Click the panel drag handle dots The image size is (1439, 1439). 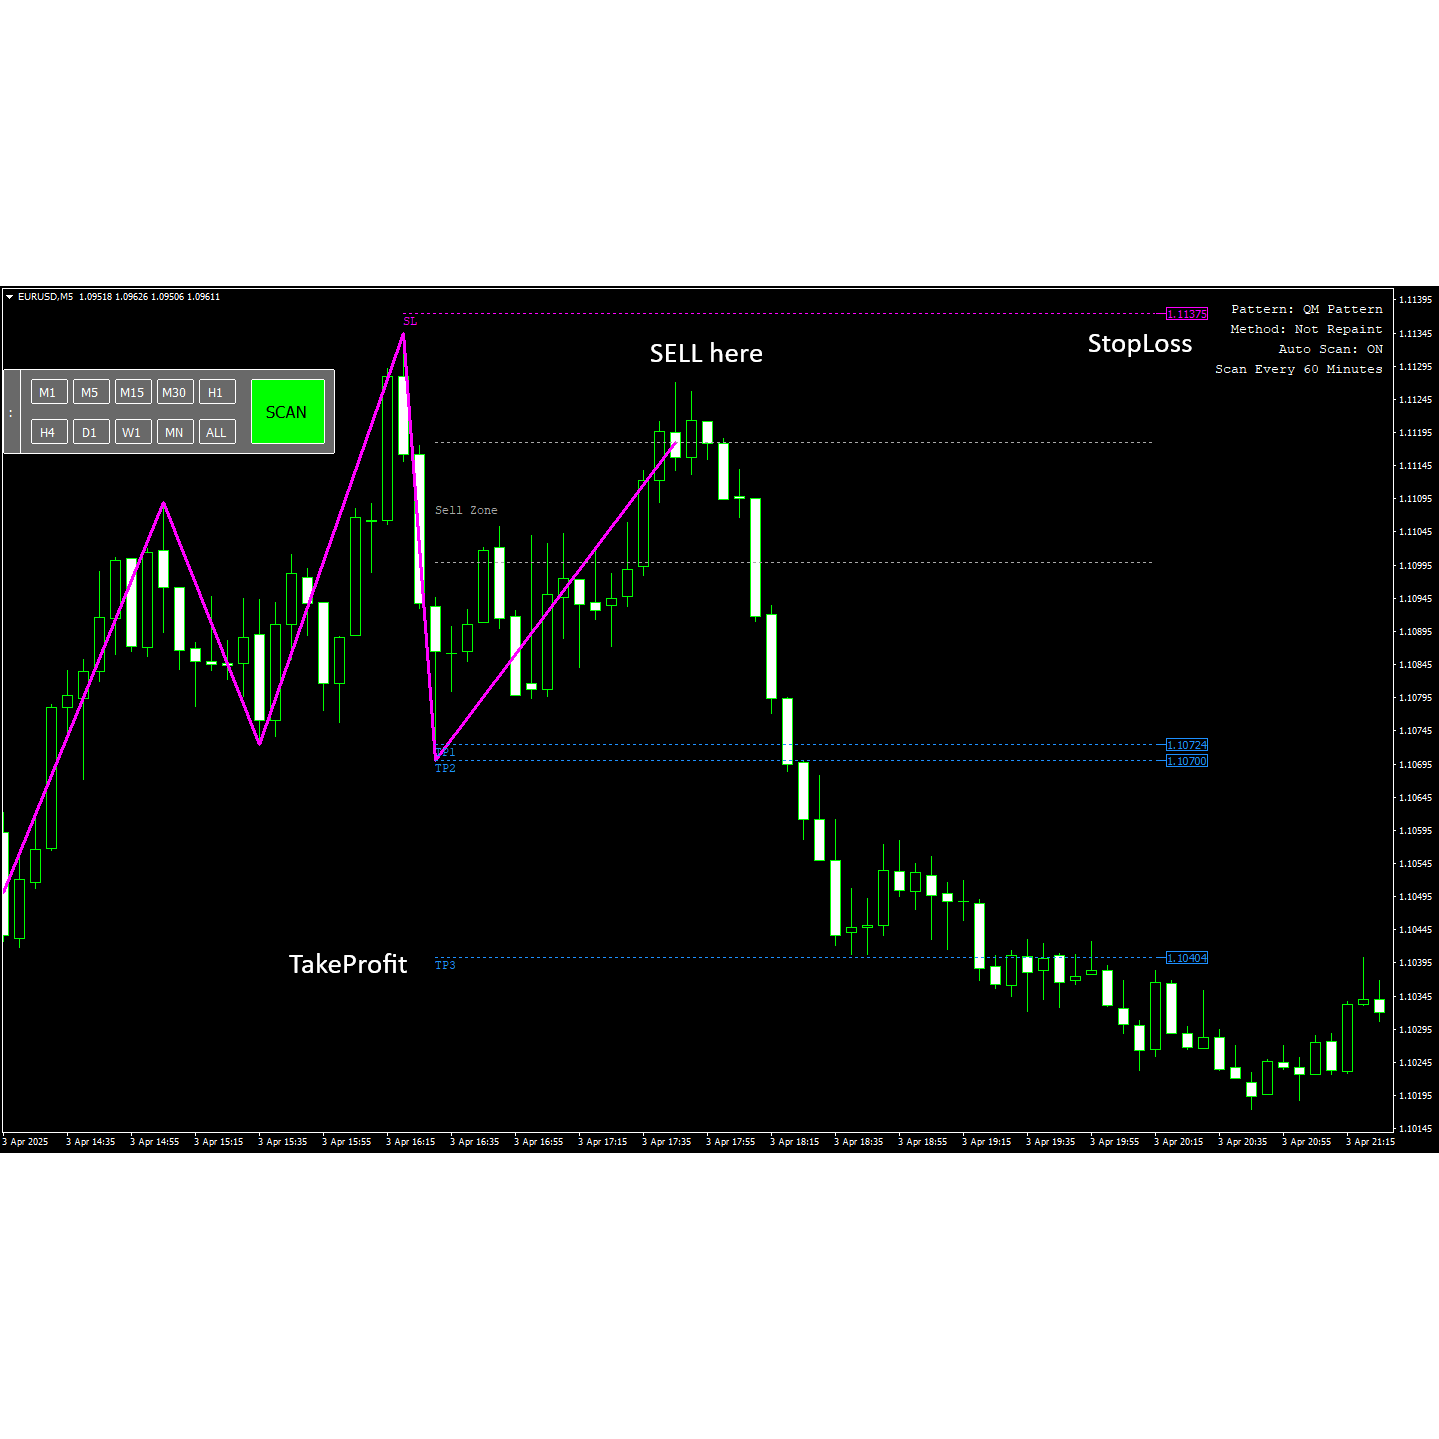[x=11, y=412]
